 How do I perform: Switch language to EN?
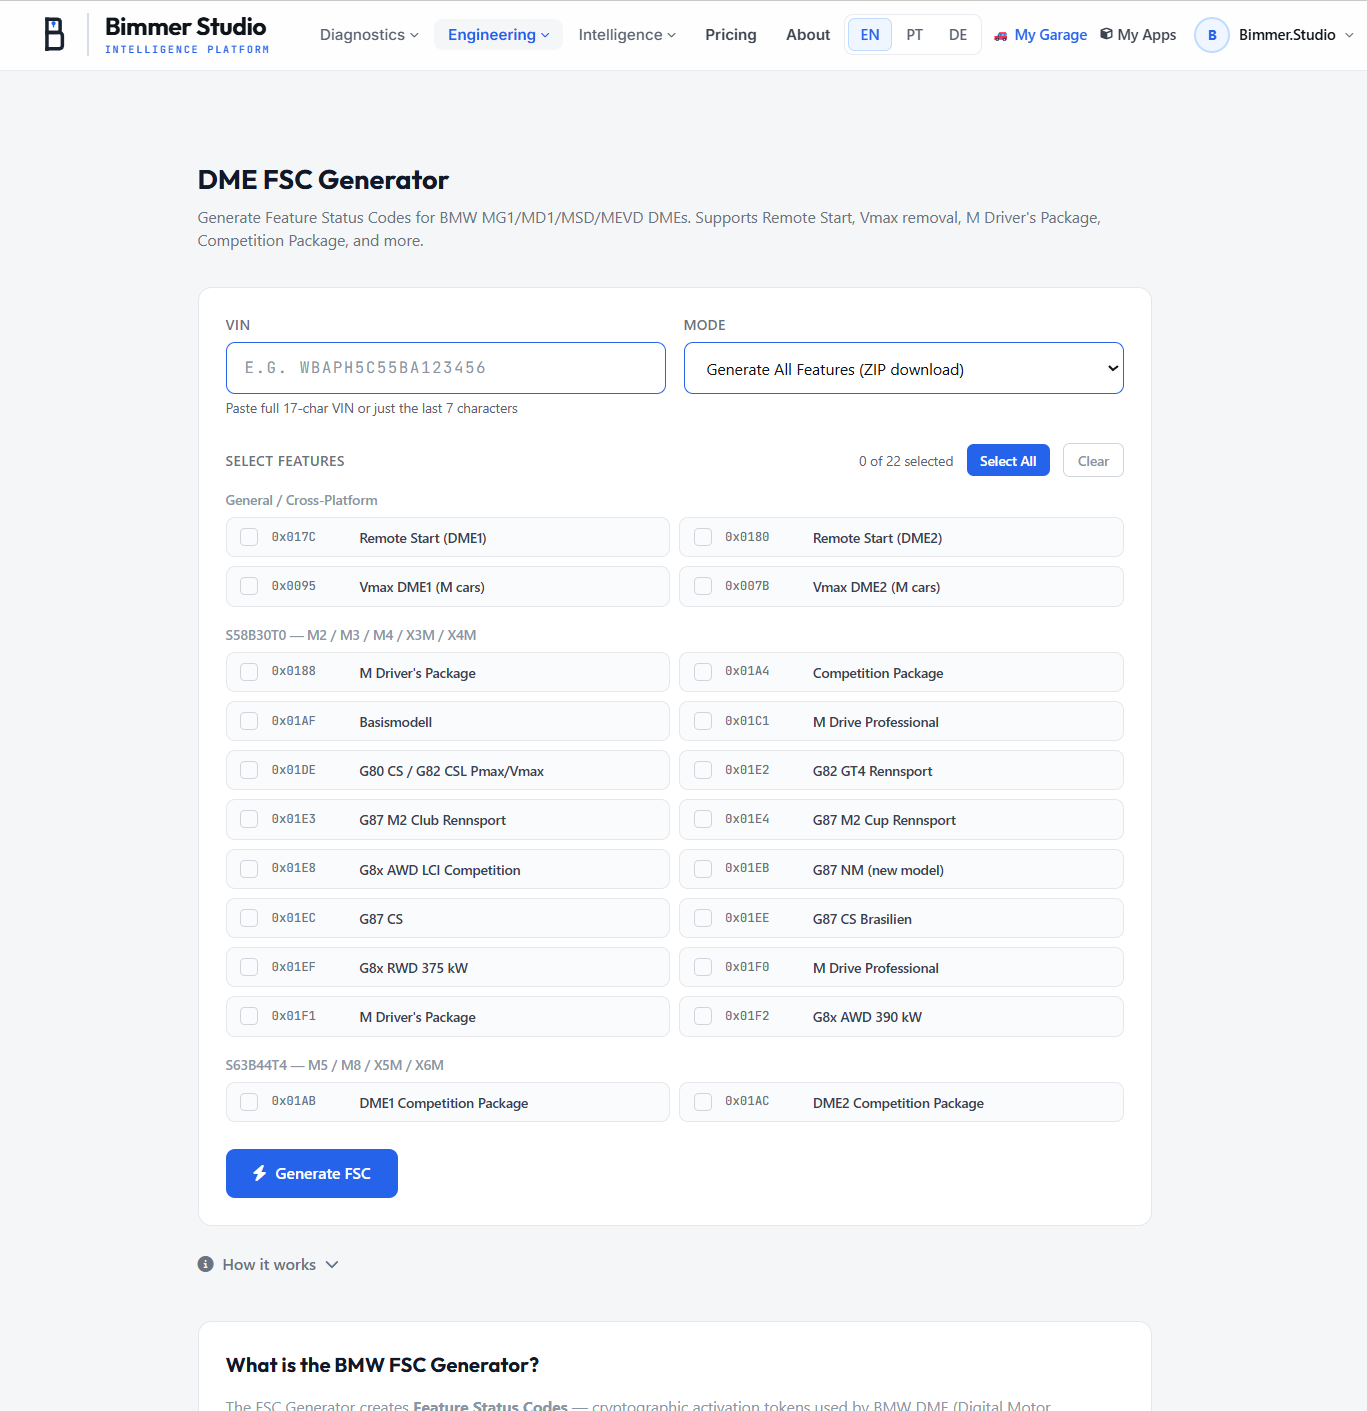pos(870,35)
